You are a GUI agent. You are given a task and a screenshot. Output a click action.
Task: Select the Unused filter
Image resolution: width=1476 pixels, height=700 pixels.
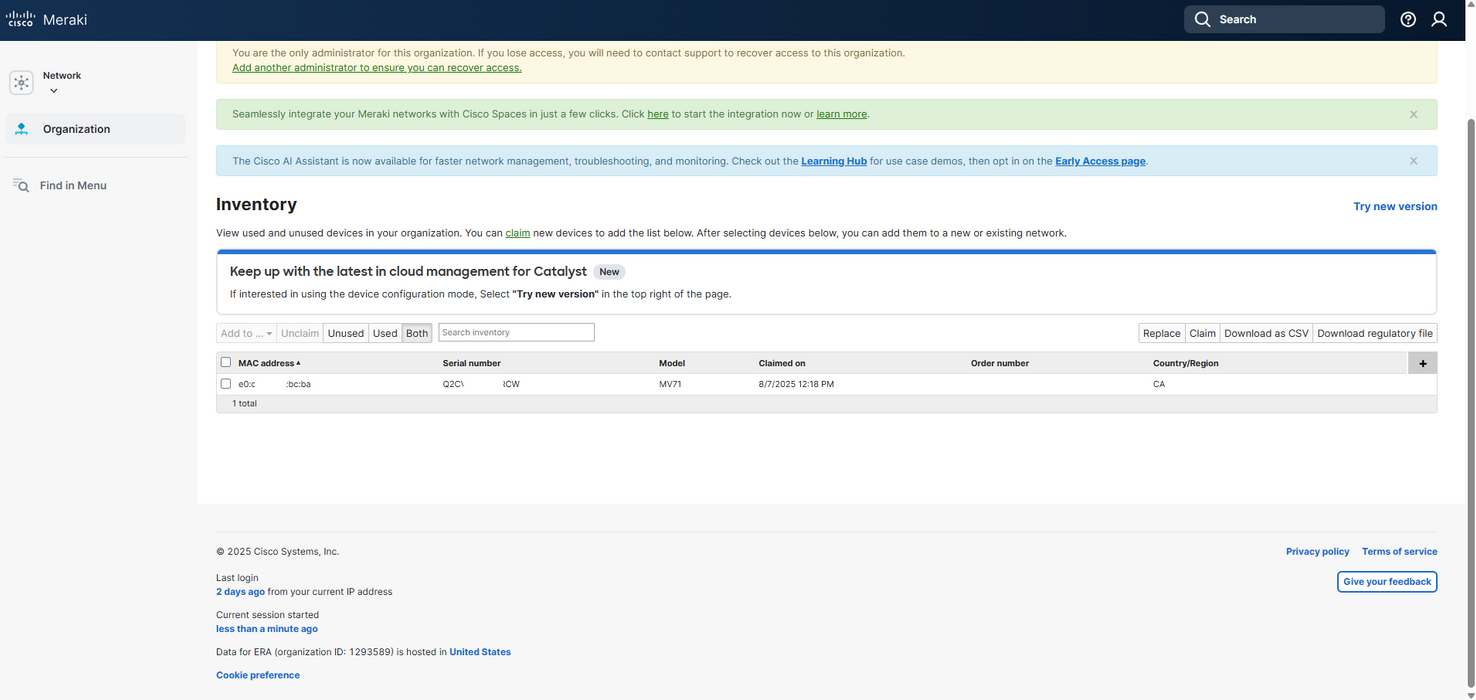[346, 333]
